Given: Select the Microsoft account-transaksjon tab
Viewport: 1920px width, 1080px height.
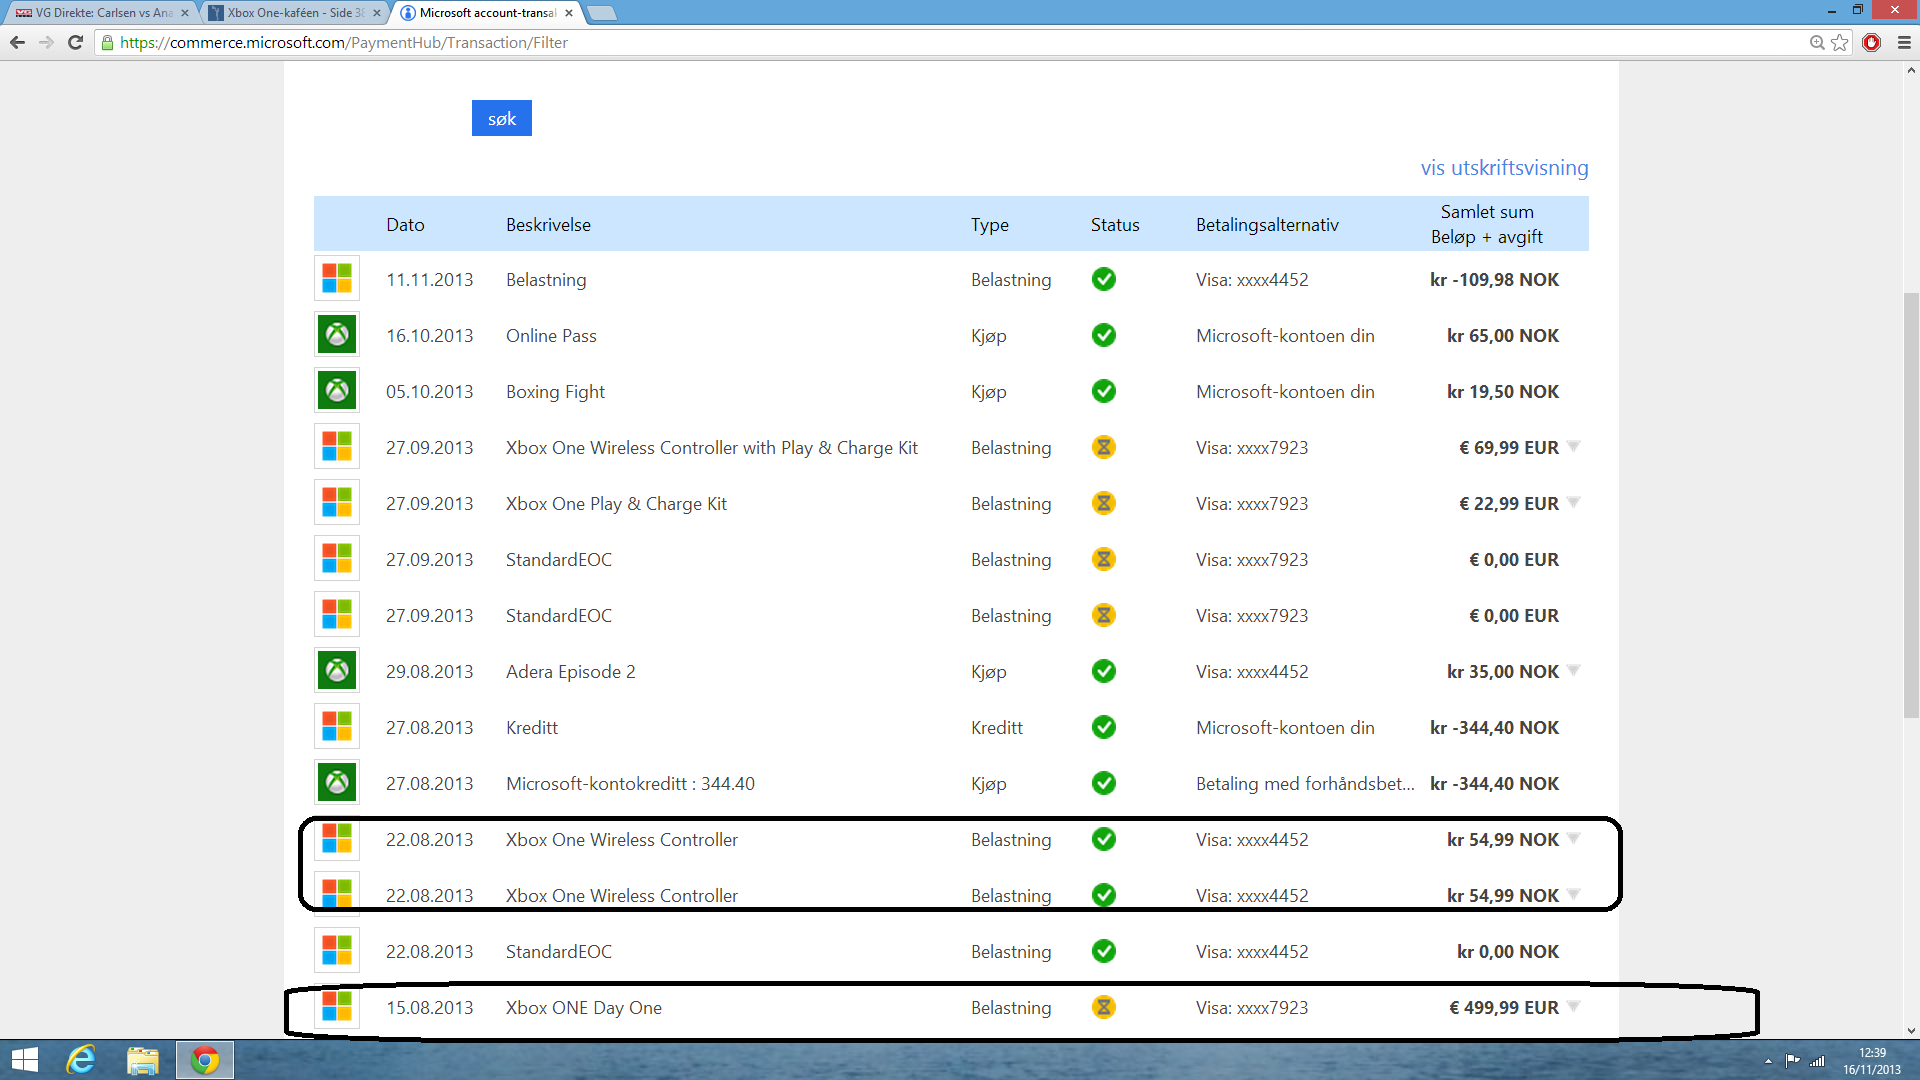Looking at the screenshot, I should (487, 13).
